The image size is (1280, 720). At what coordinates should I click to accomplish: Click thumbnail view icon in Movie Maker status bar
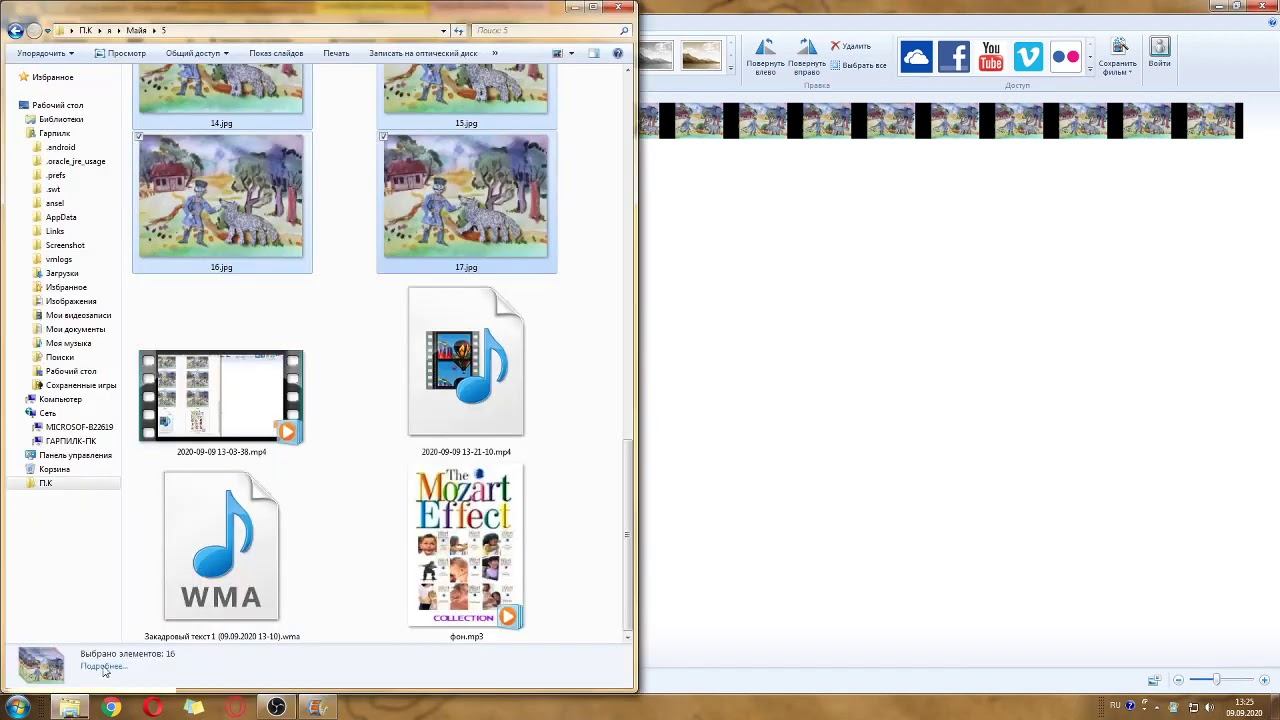(x=1153, y=680)
